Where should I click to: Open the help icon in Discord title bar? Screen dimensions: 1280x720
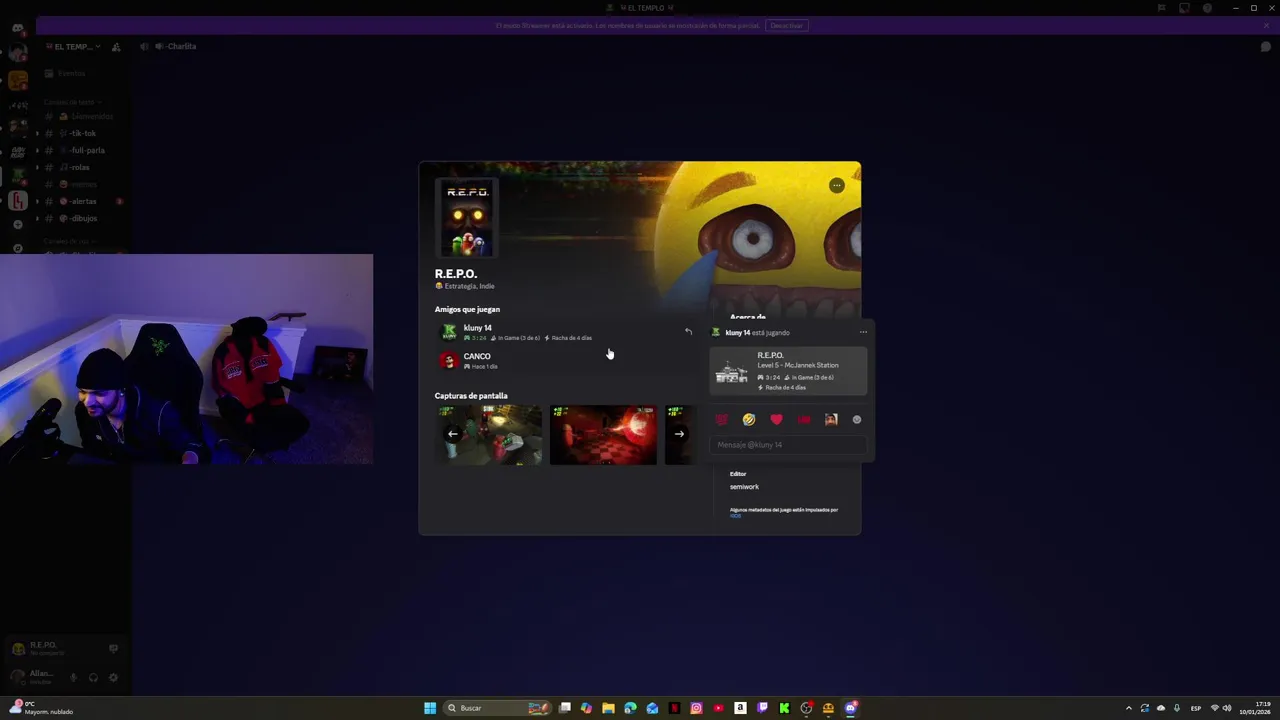[1207, 8]
